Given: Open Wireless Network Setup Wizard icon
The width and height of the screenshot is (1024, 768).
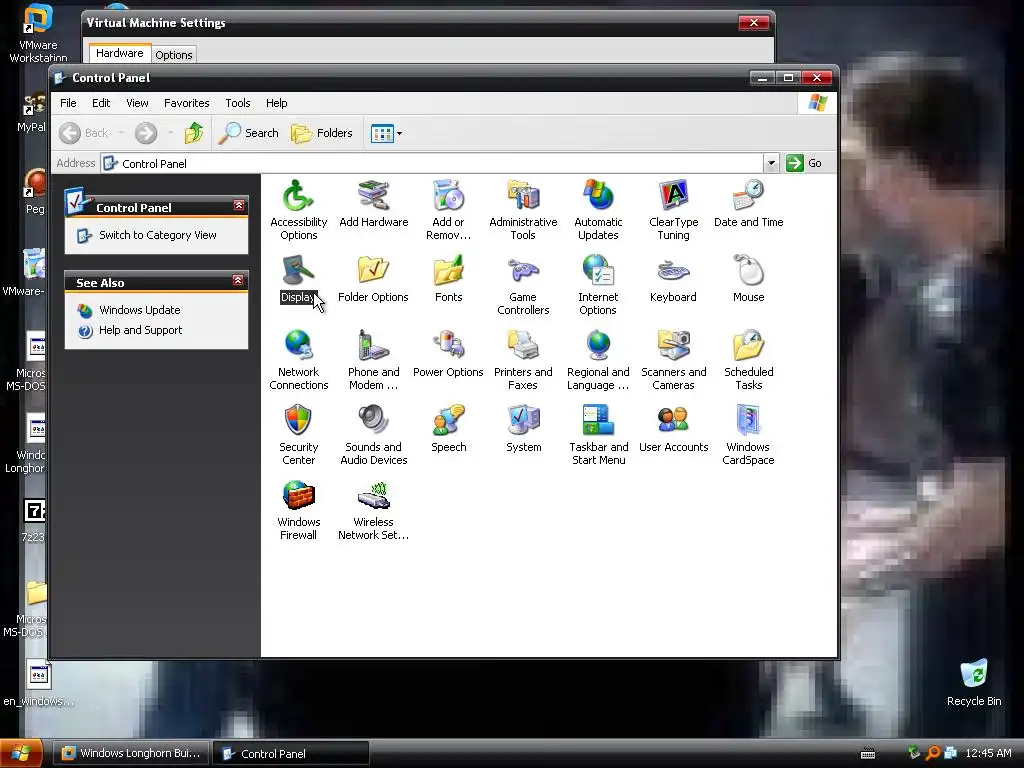Looking at the screenshot, I should [x=374, y=510].
